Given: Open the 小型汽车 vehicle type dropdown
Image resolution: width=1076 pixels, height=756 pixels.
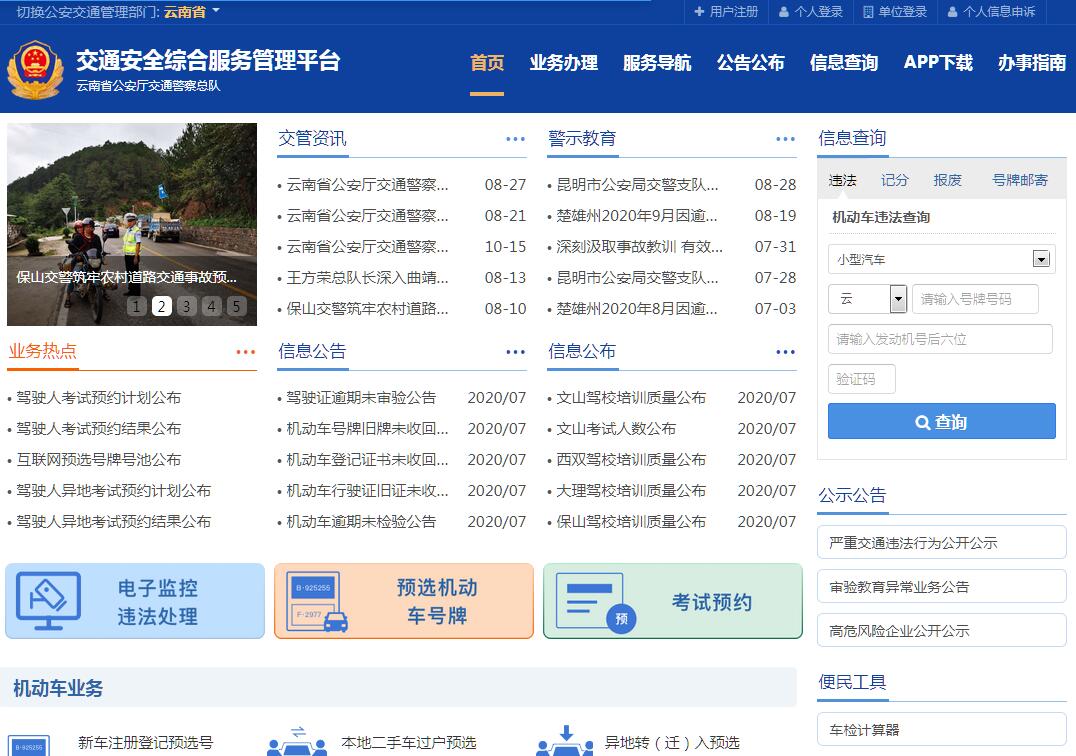Looking at the screenshot, I should pos(1041,259).
